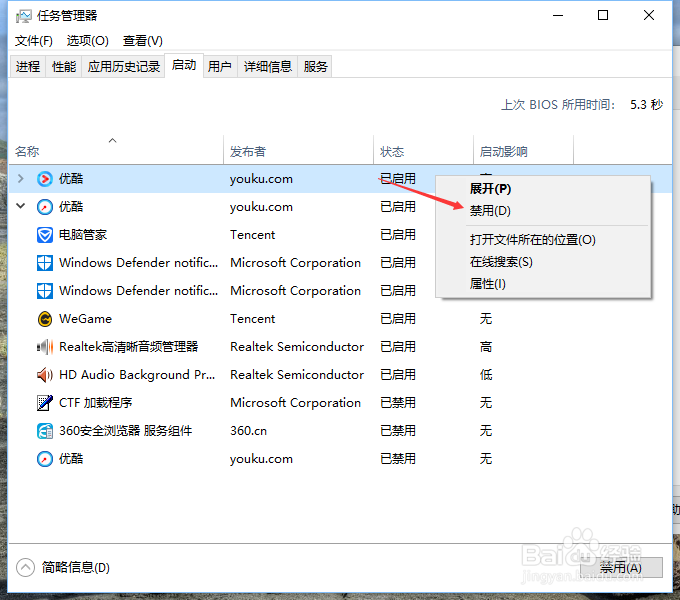The width and height of the screenshot is (680, 600).
Task: Click the 5.3 秒 BIOS time value
Action: pyautogui.click(x=647, y=104)
